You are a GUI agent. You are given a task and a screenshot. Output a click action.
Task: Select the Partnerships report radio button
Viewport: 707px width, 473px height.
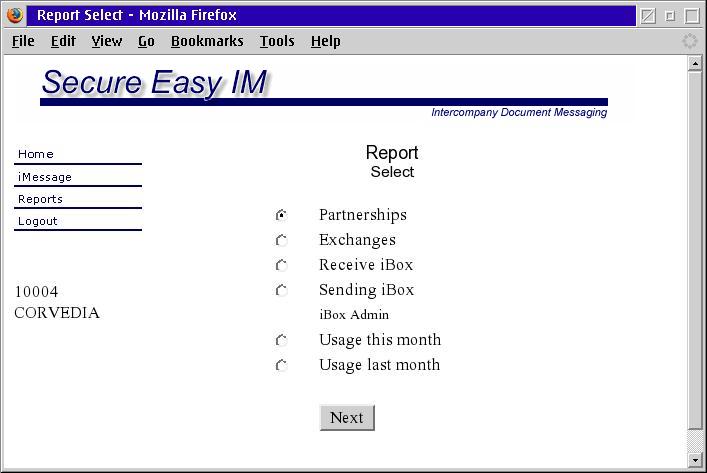pos(282,215)
